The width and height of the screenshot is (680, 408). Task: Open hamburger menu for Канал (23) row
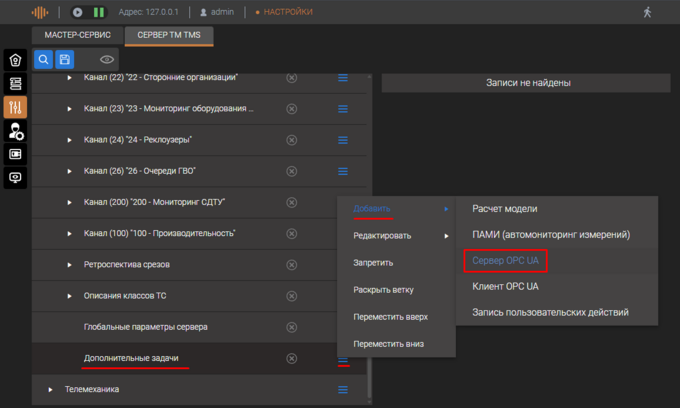pos(343,109)
